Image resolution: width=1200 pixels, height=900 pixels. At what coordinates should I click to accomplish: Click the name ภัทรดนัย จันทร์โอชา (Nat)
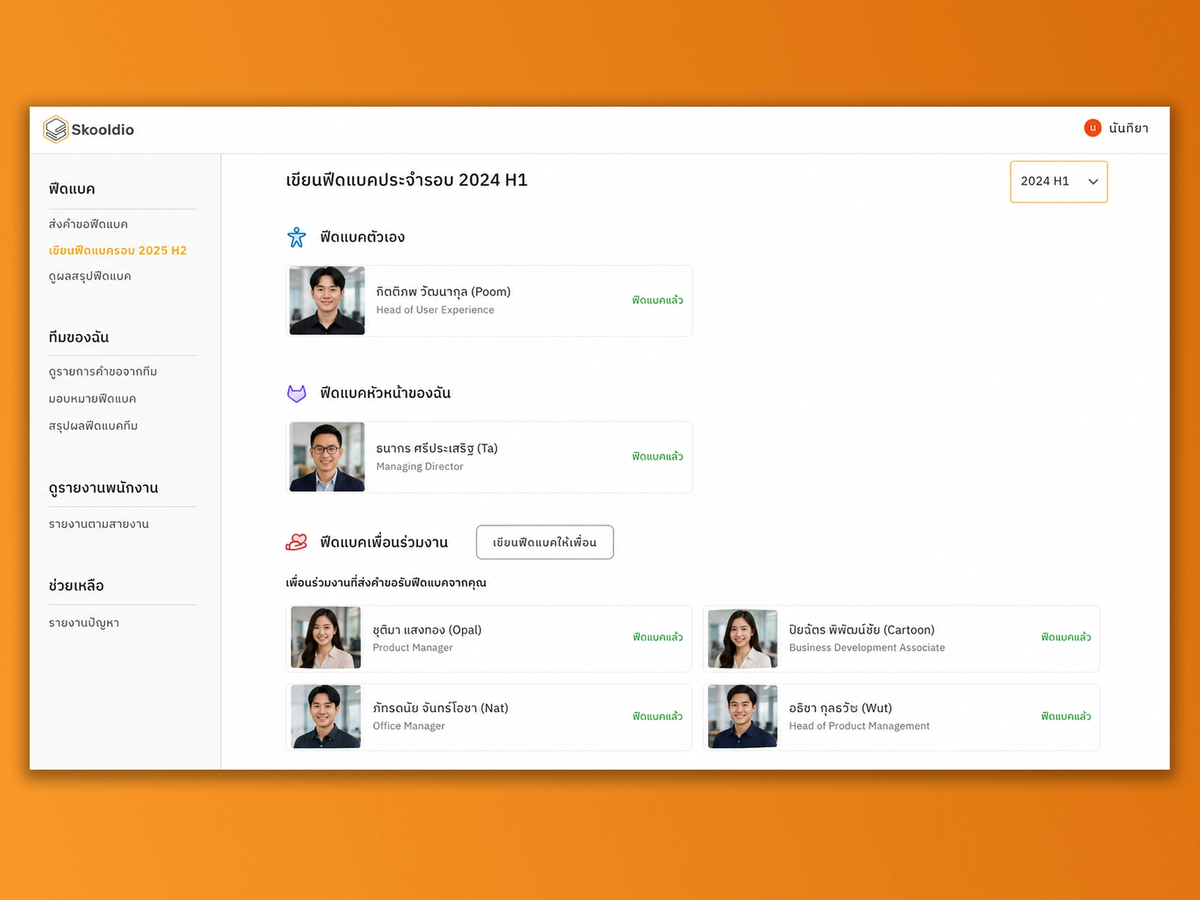[x=440, y=708]
